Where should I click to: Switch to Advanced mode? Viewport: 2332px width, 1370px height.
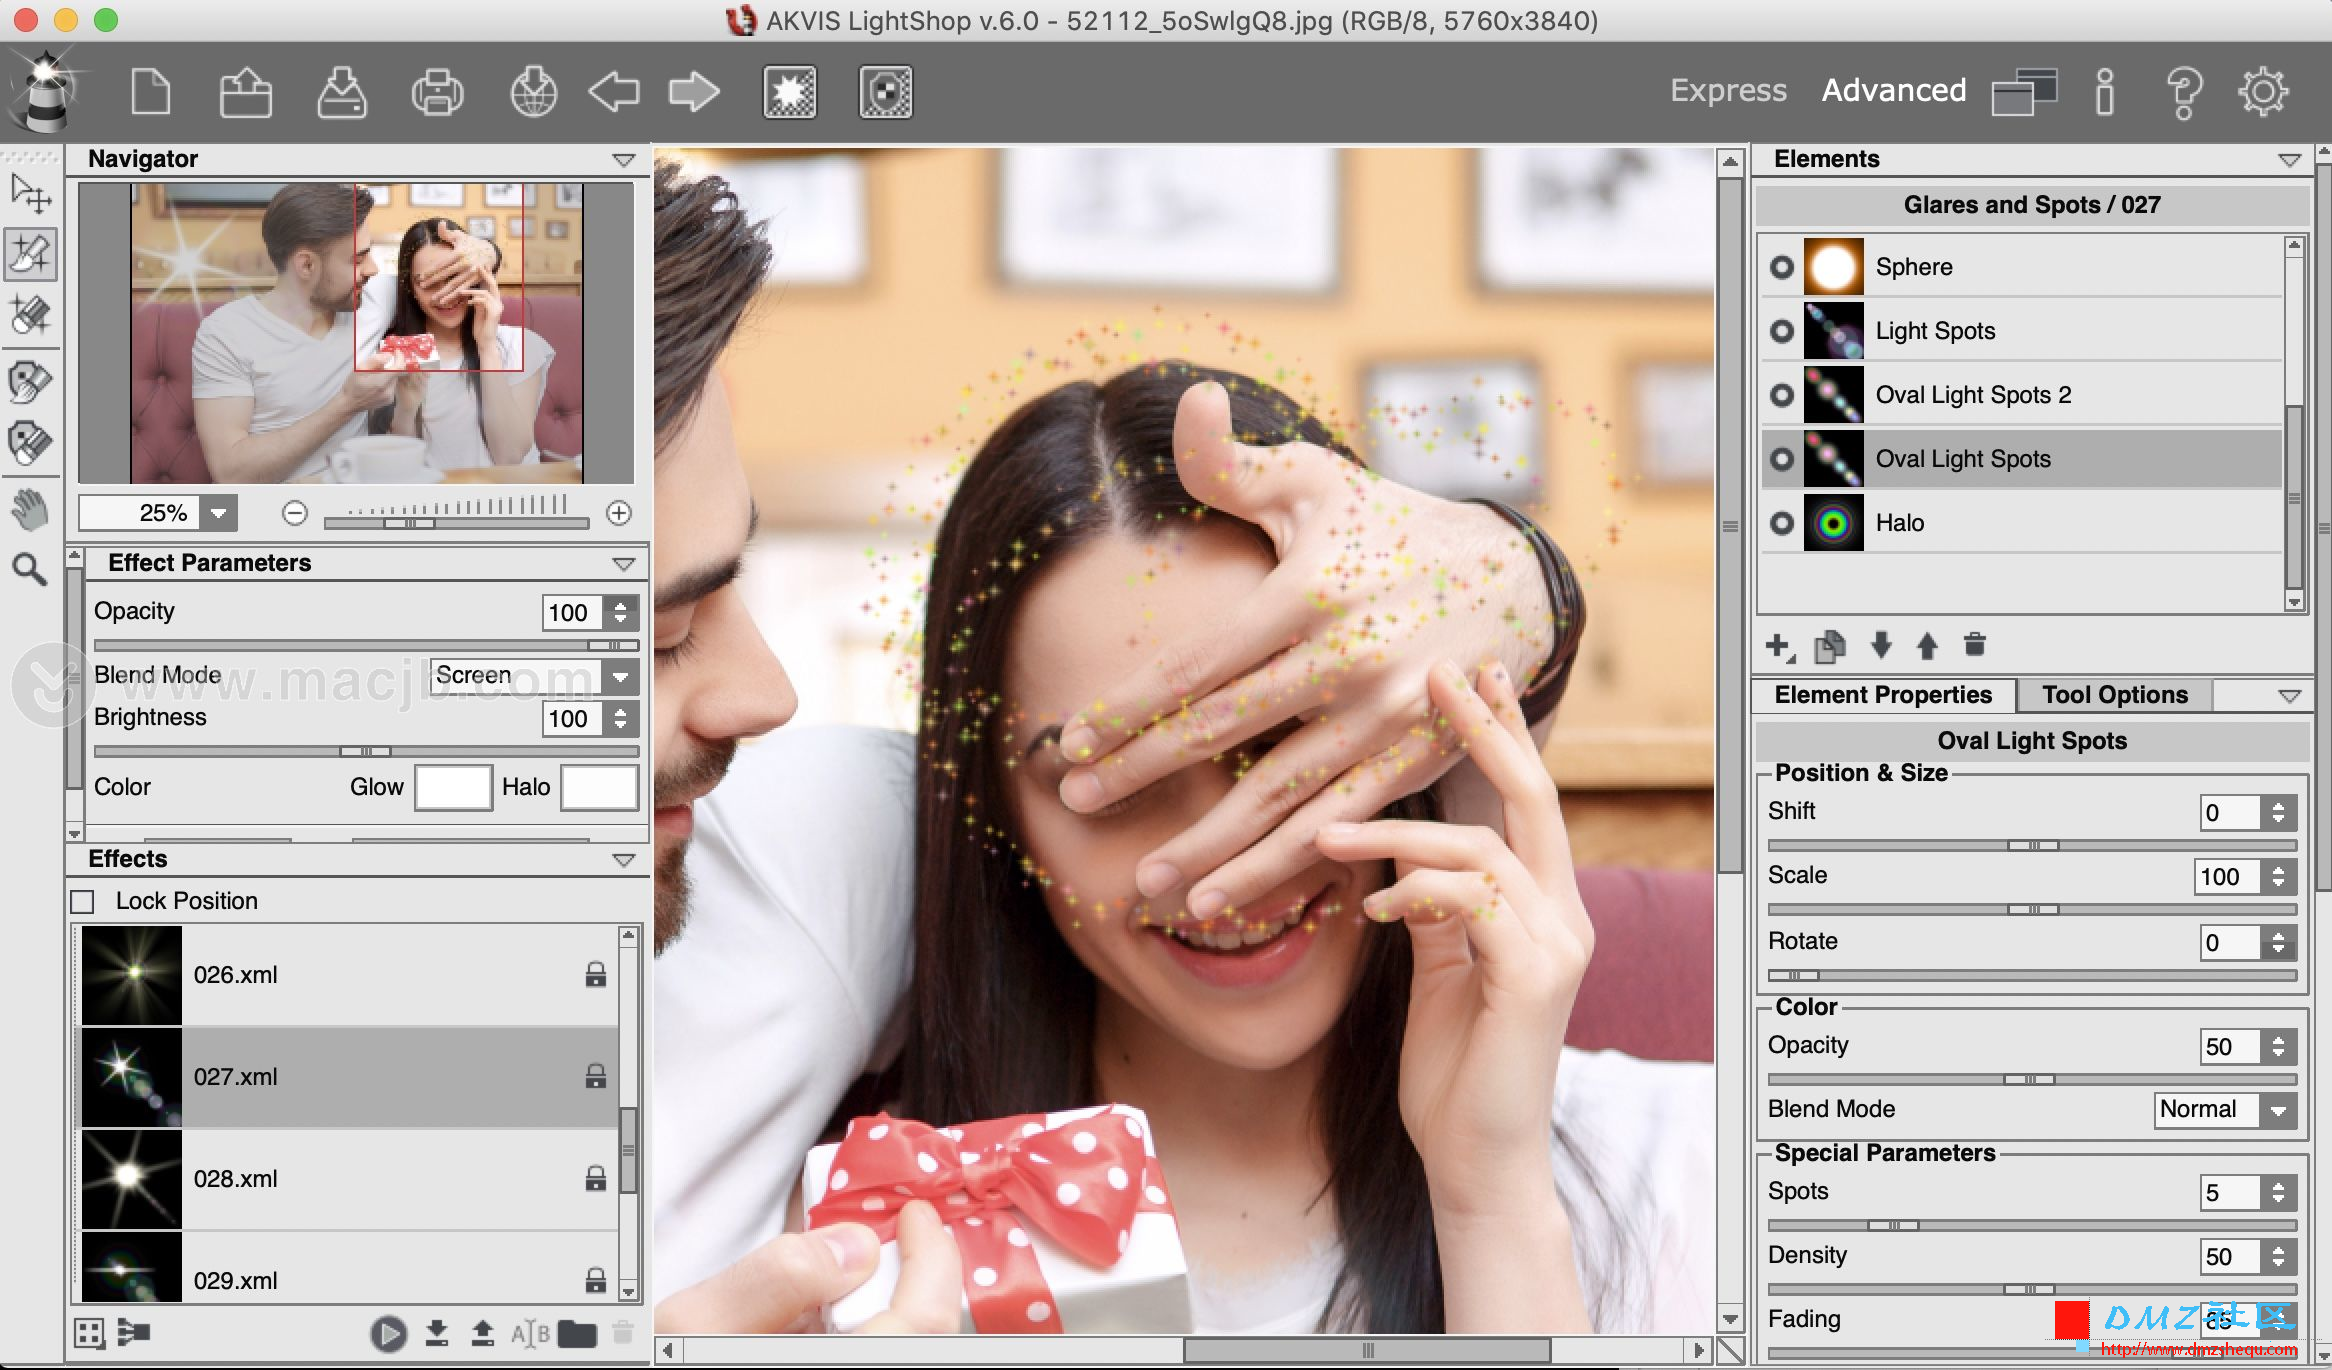click(x=1893, y=90)
